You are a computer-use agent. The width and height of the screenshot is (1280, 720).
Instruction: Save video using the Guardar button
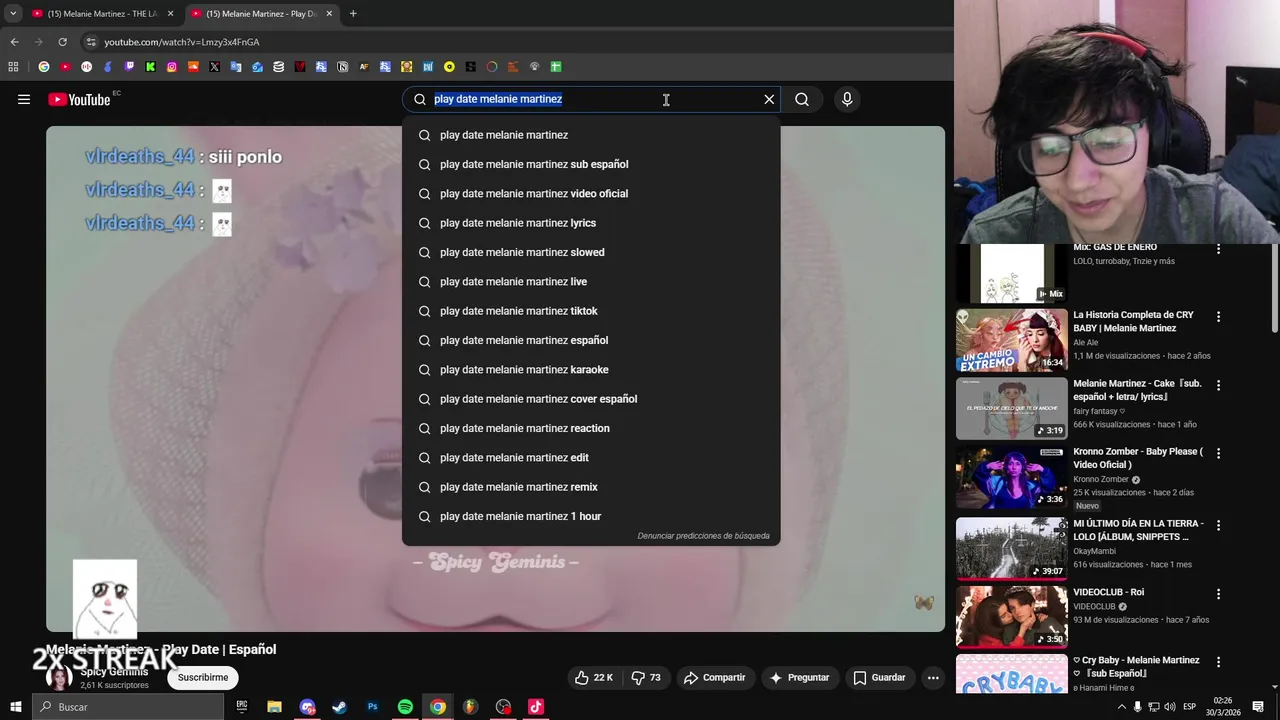tap(879, 677)
